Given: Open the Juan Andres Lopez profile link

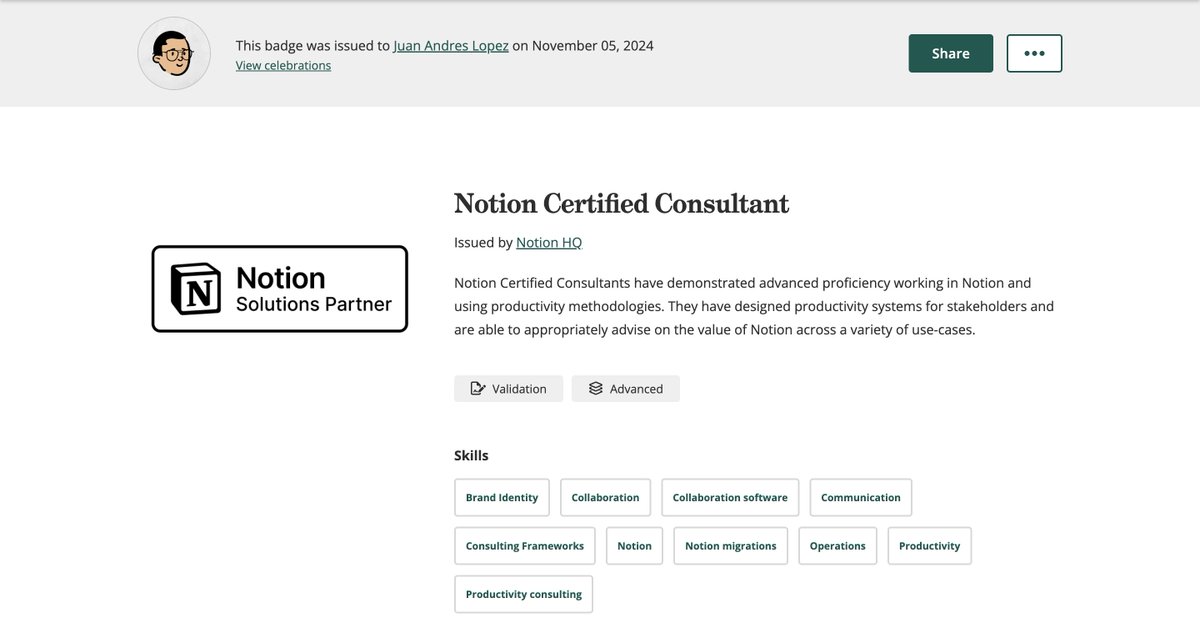Looking at the screenshot, I should point(451,45).
